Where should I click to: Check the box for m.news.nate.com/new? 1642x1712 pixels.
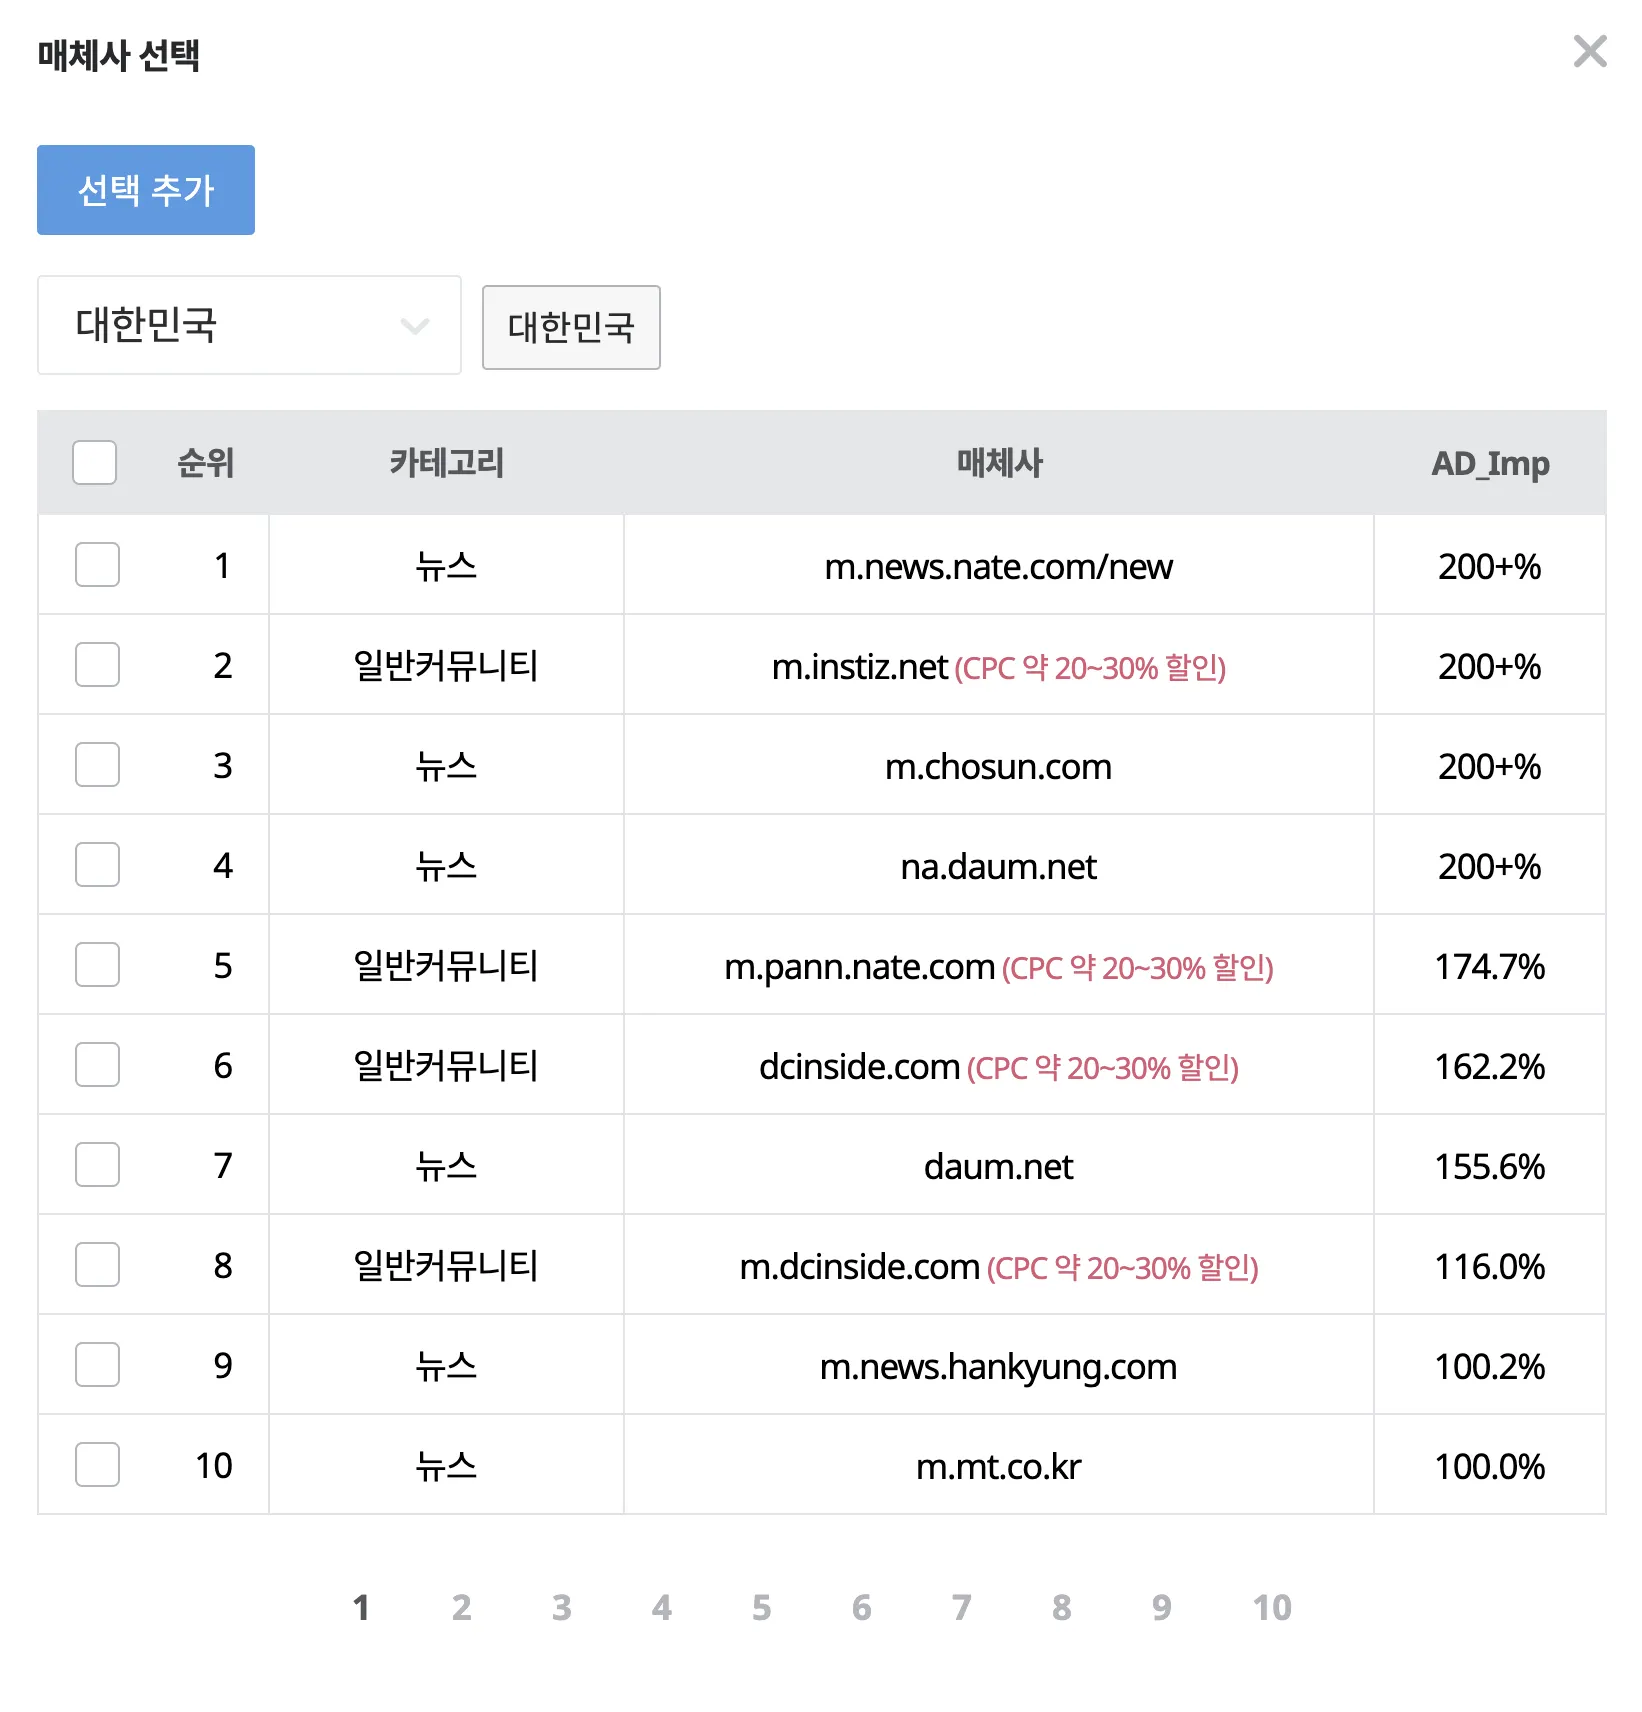click(97, 565)
